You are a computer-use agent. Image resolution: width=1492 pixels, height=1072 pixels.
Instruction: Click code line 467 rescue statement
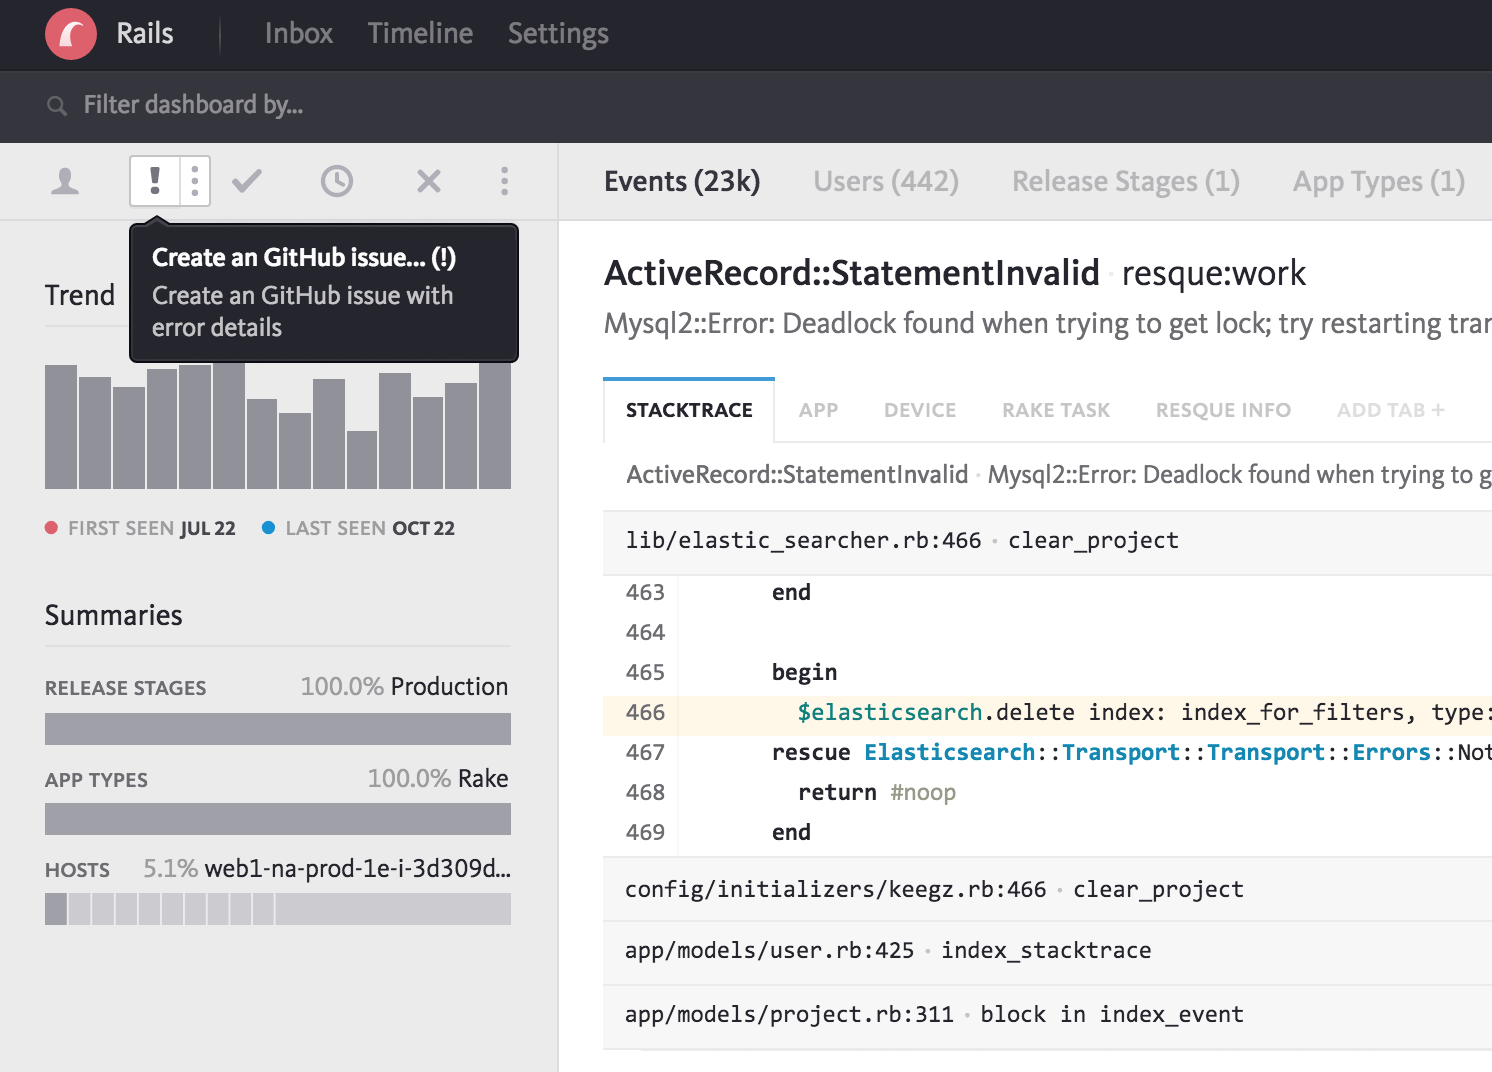pyautogui.click(x=1047, y=753)
